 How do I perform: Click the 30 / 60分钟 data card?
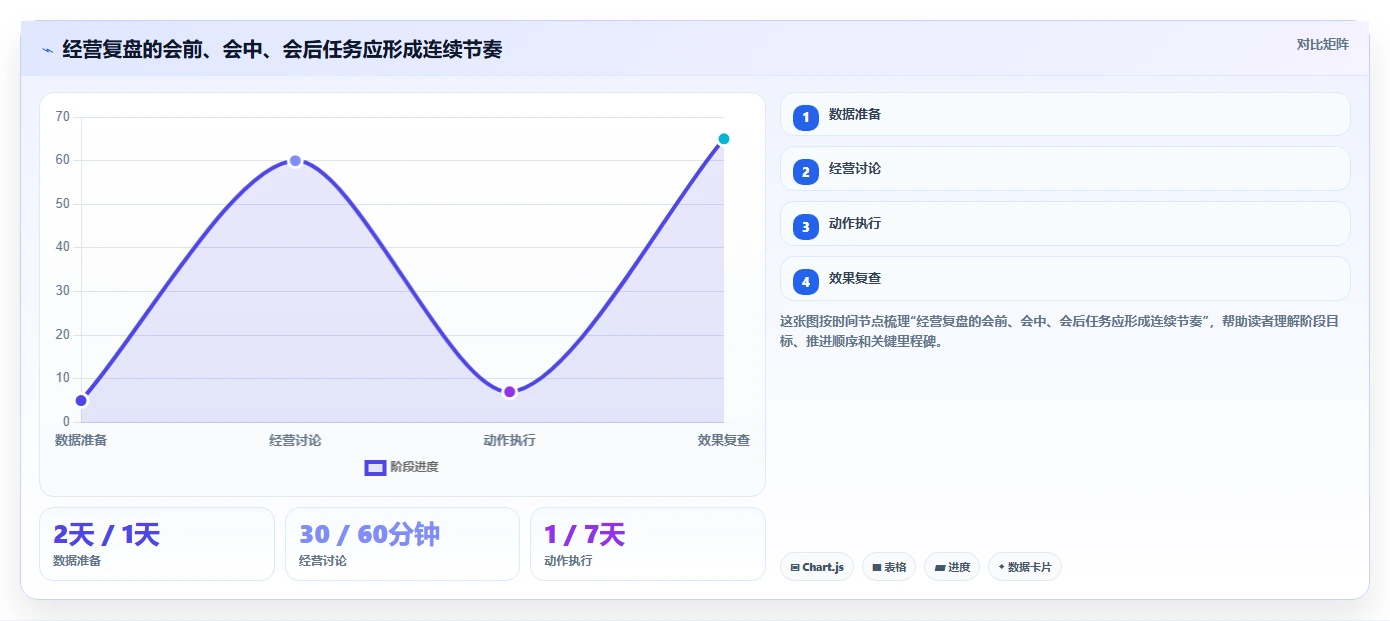pos(402,544)
